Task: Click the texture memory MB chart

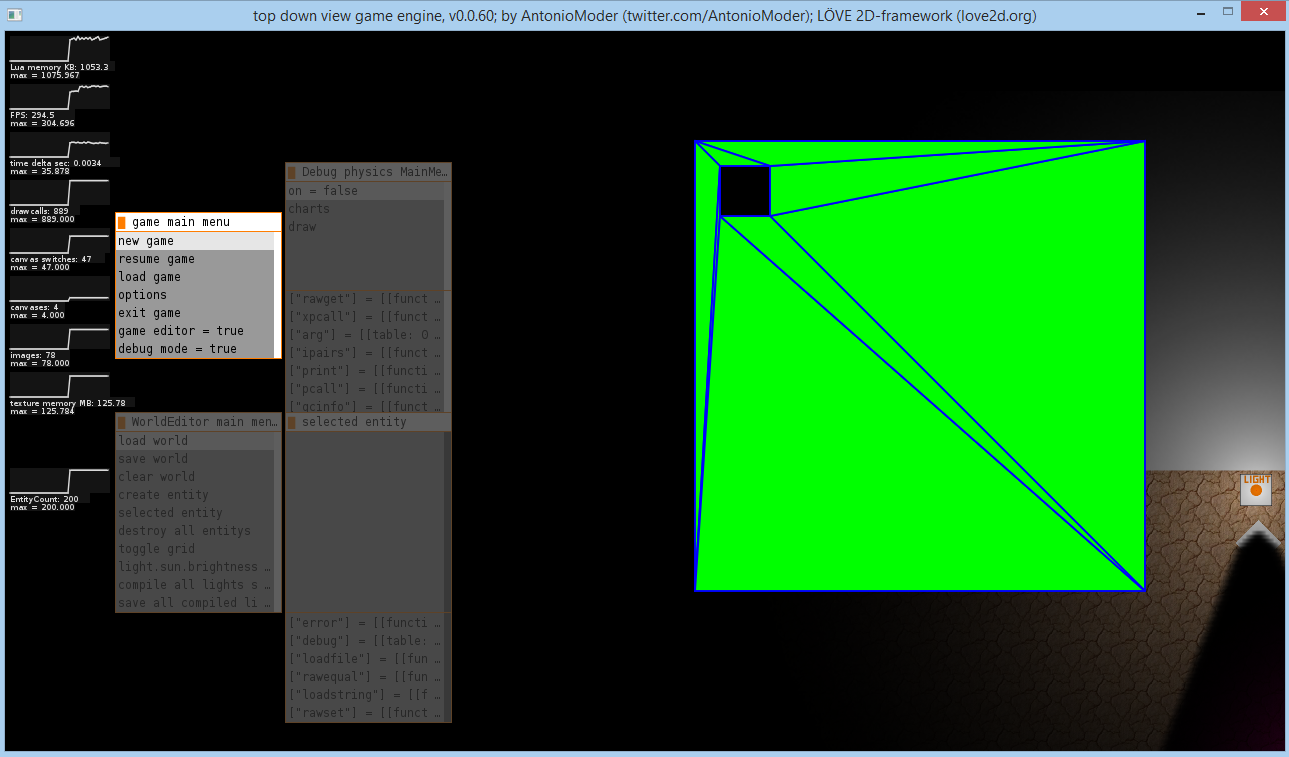Action: [x=60, y=384]
